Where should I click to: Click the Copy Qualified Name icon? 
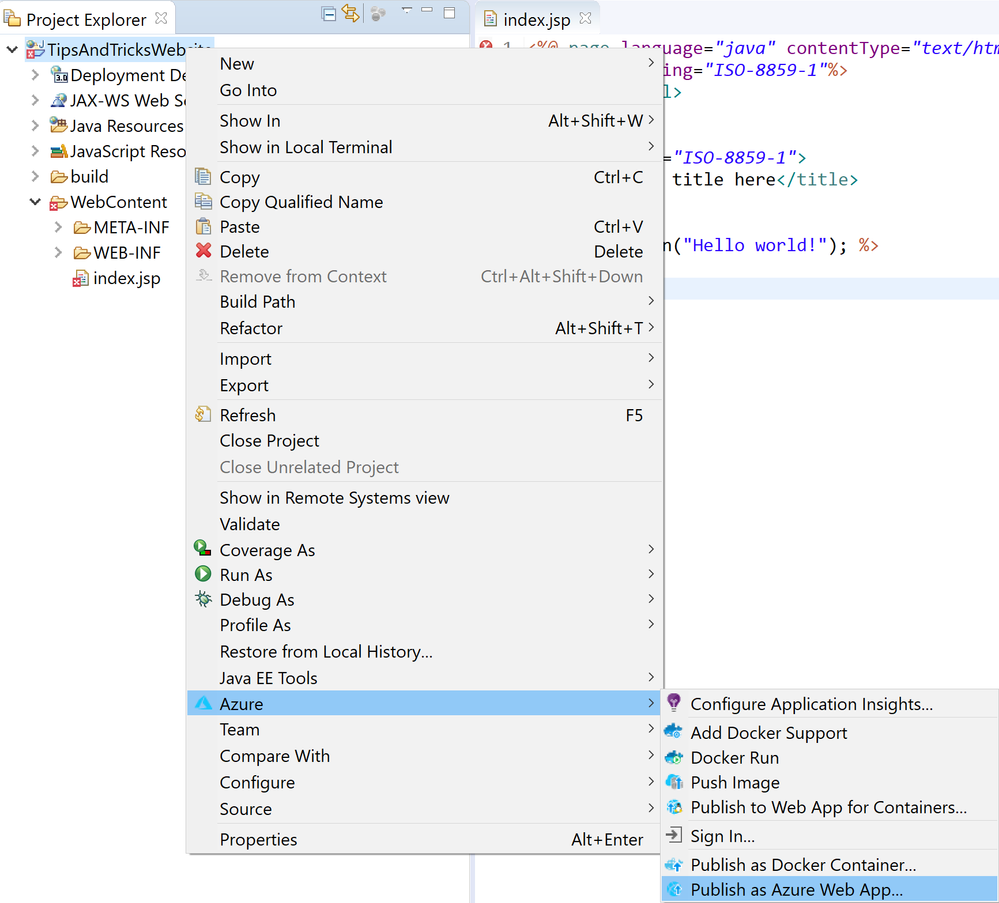(203, 201)
